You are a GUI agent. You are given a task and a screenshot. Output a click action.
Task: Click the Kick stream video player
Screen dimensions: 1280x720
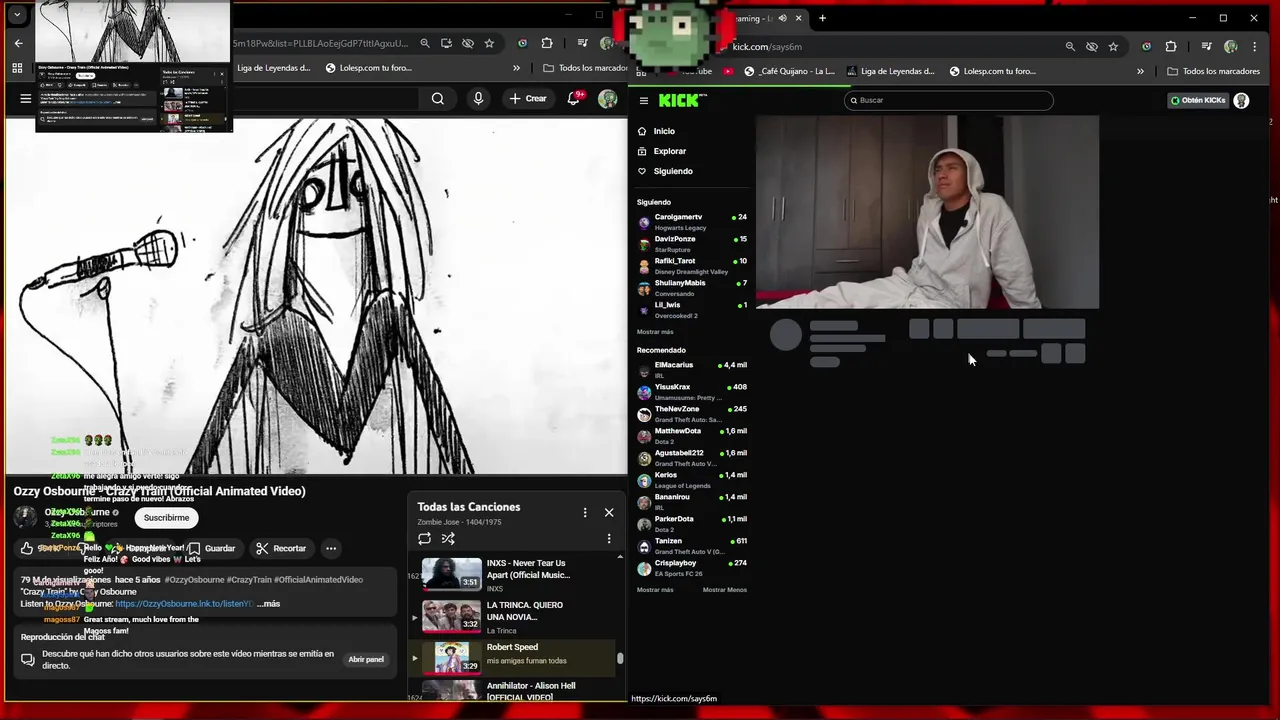[927, 212]
